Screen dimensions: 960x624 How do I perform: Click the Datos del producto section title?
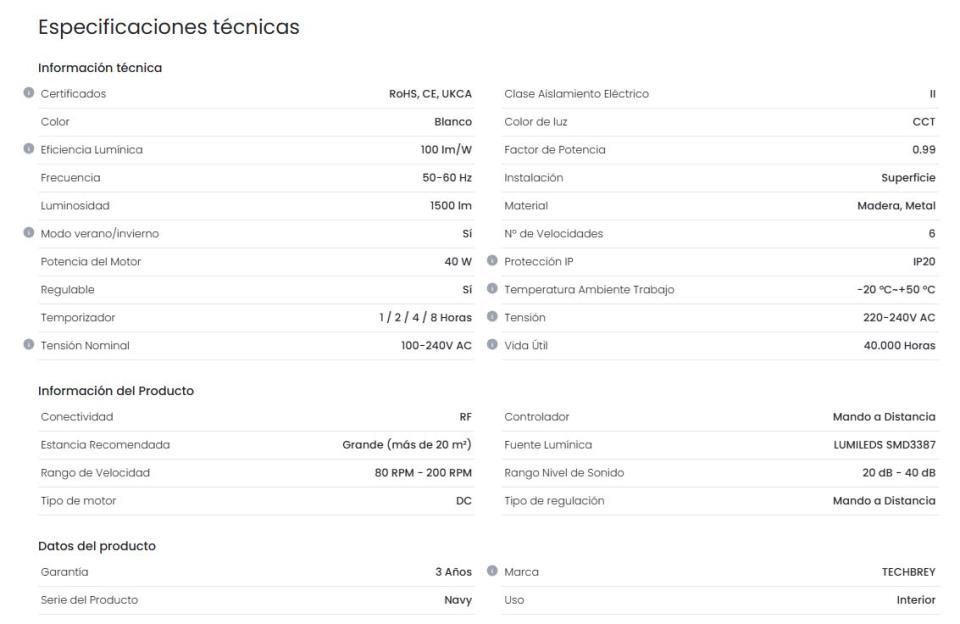pyautogui.click(x=97, y=546)
